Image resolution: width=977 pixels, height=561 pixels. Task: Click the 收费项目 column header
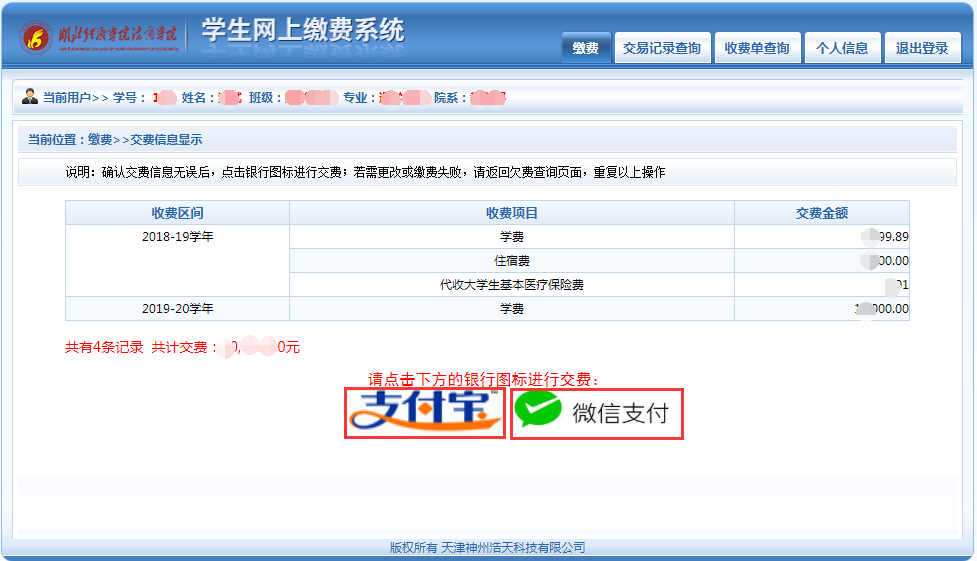[511, 213]
